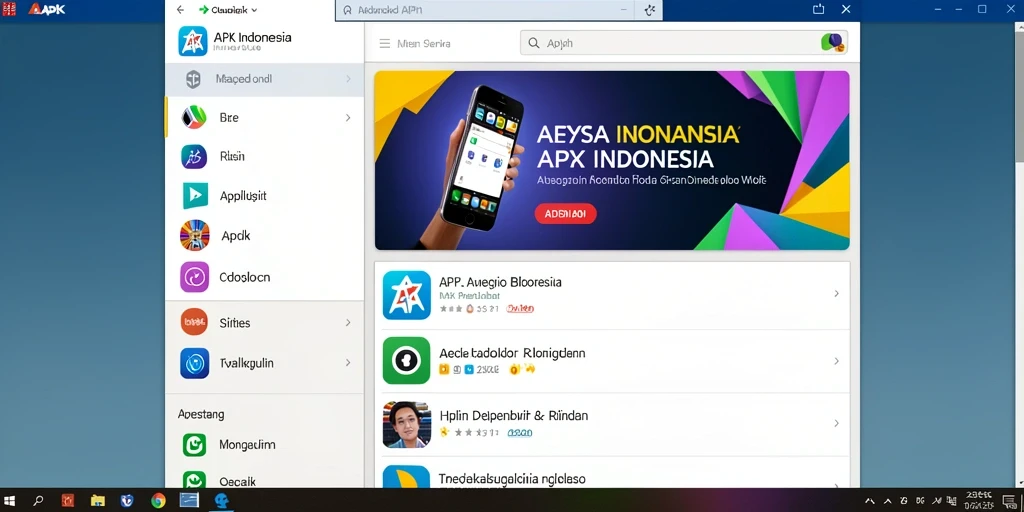1024x512 pixels.
Task: Open the Hplin Delpenbuit portrait thumbnail
Action: 406,424
